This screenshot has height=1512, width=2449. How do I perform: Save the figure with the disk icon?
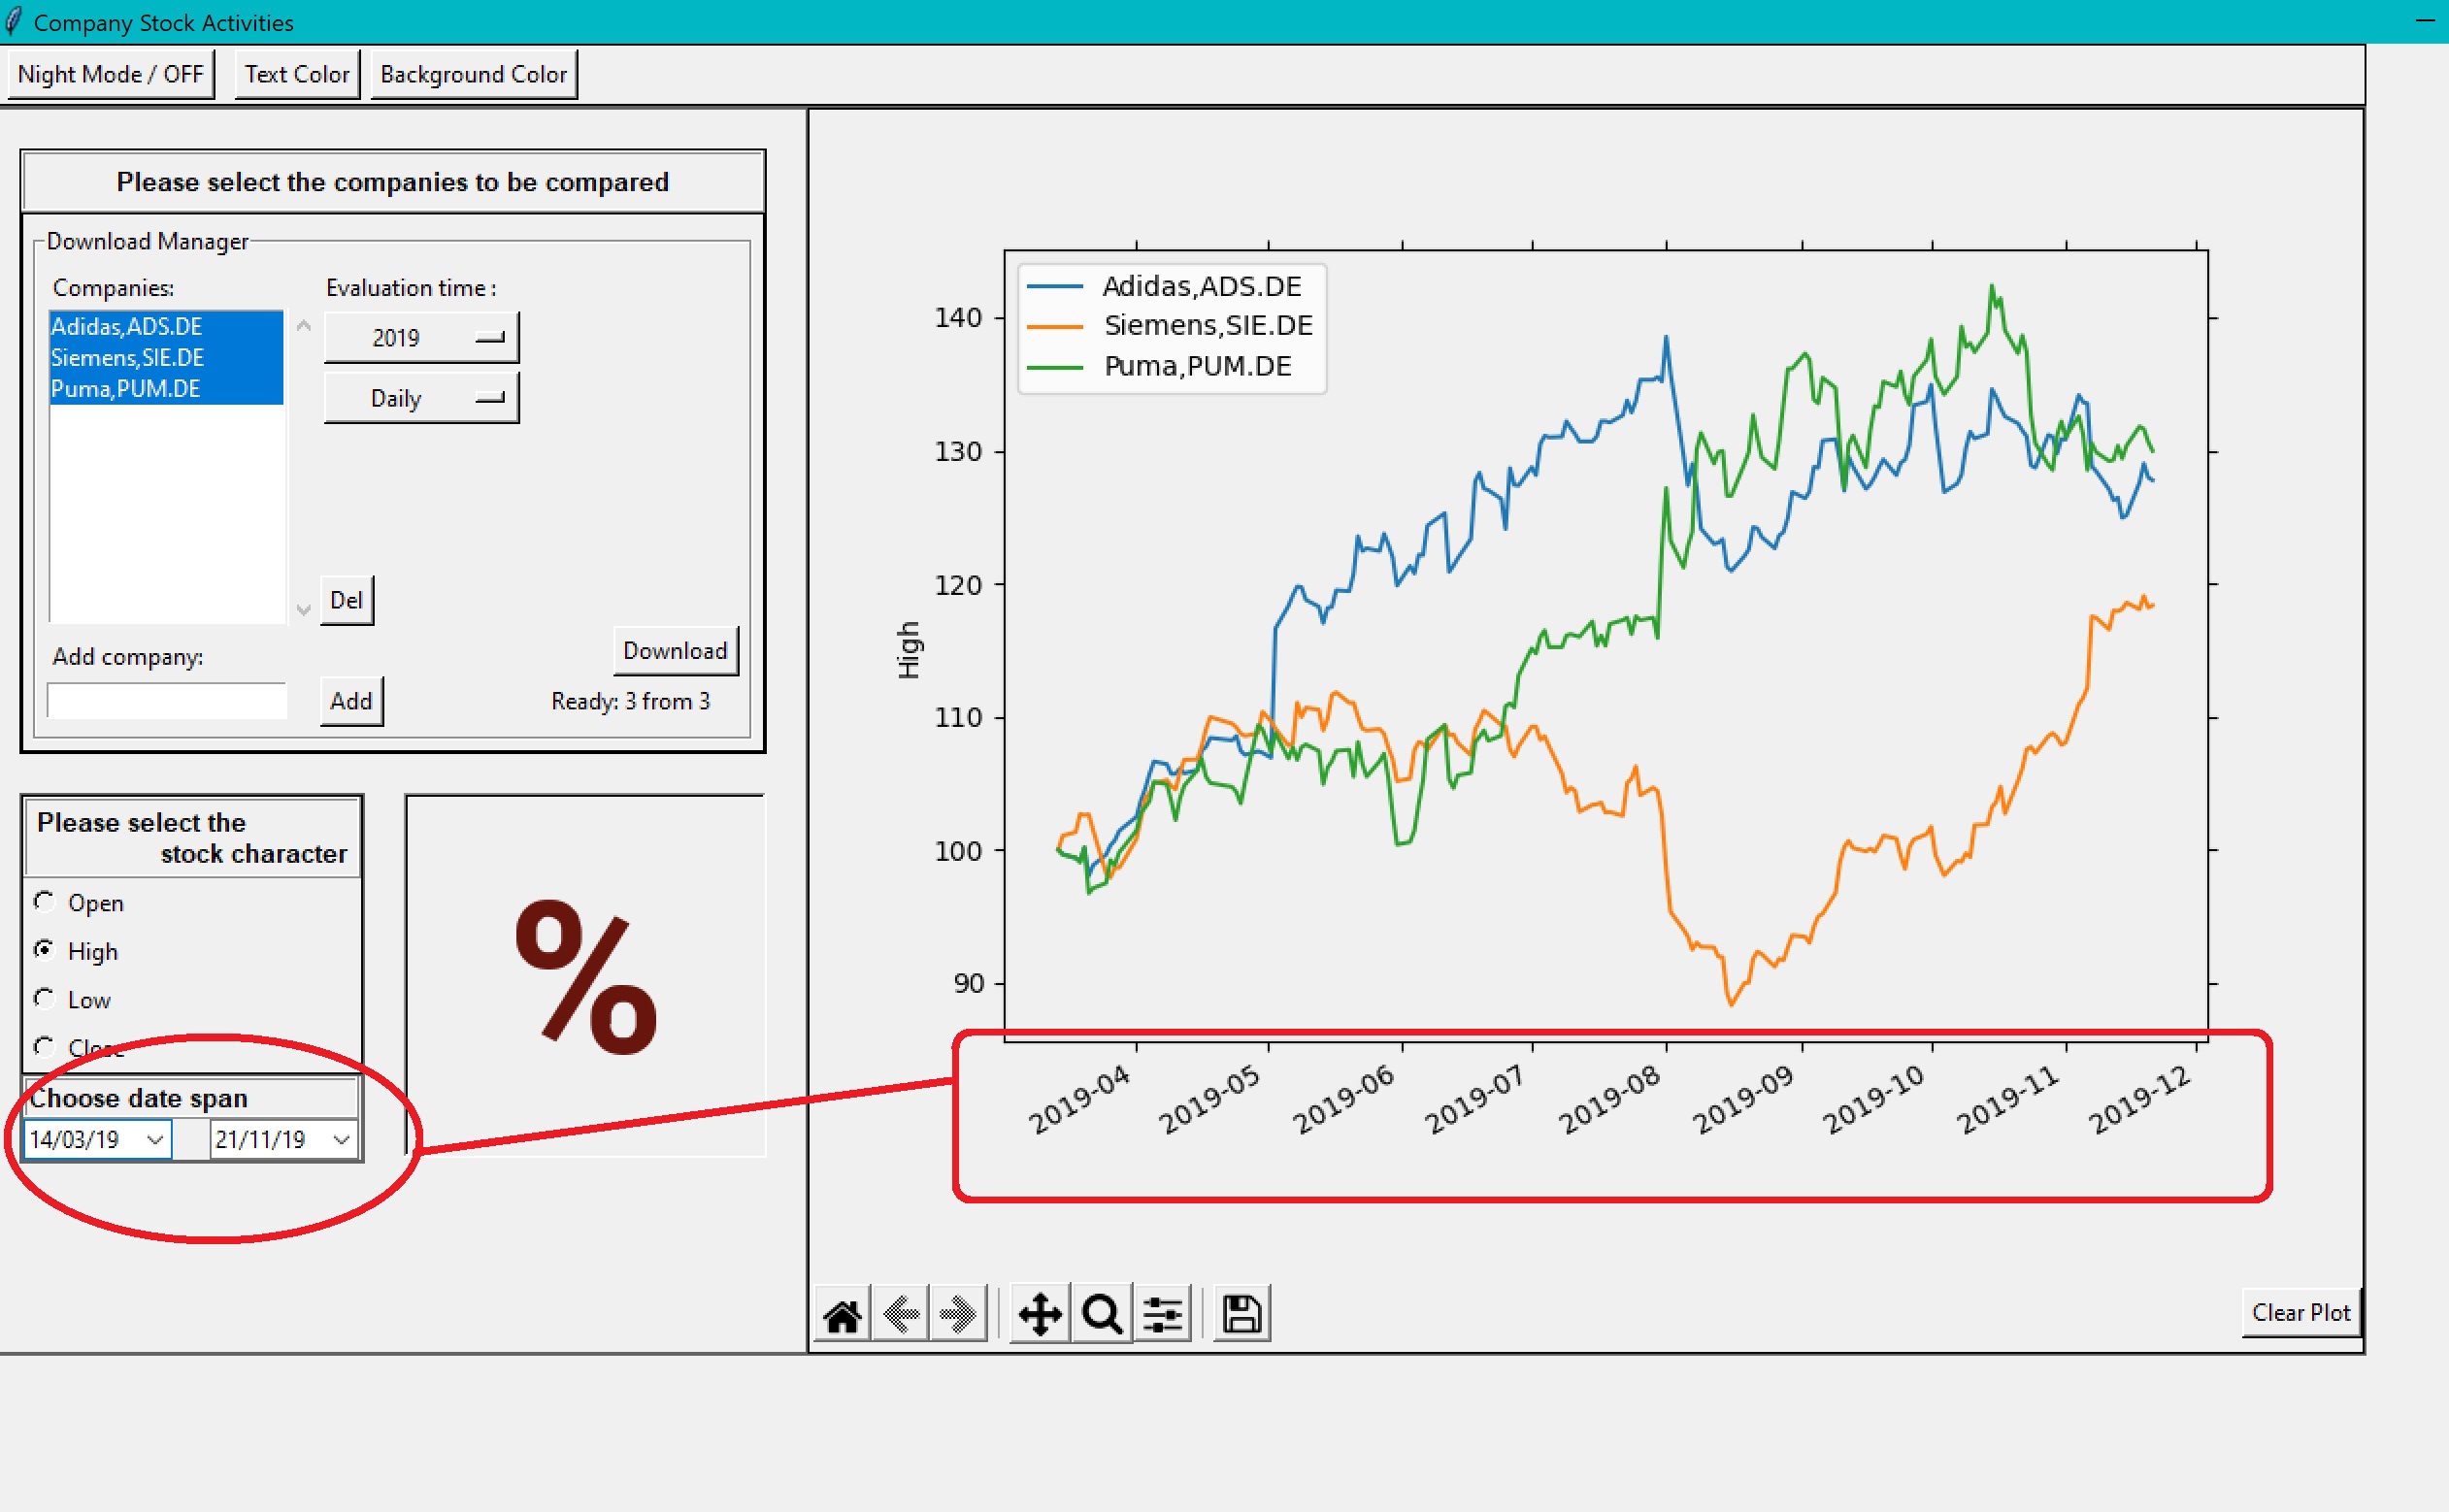pos(1242,1314)
